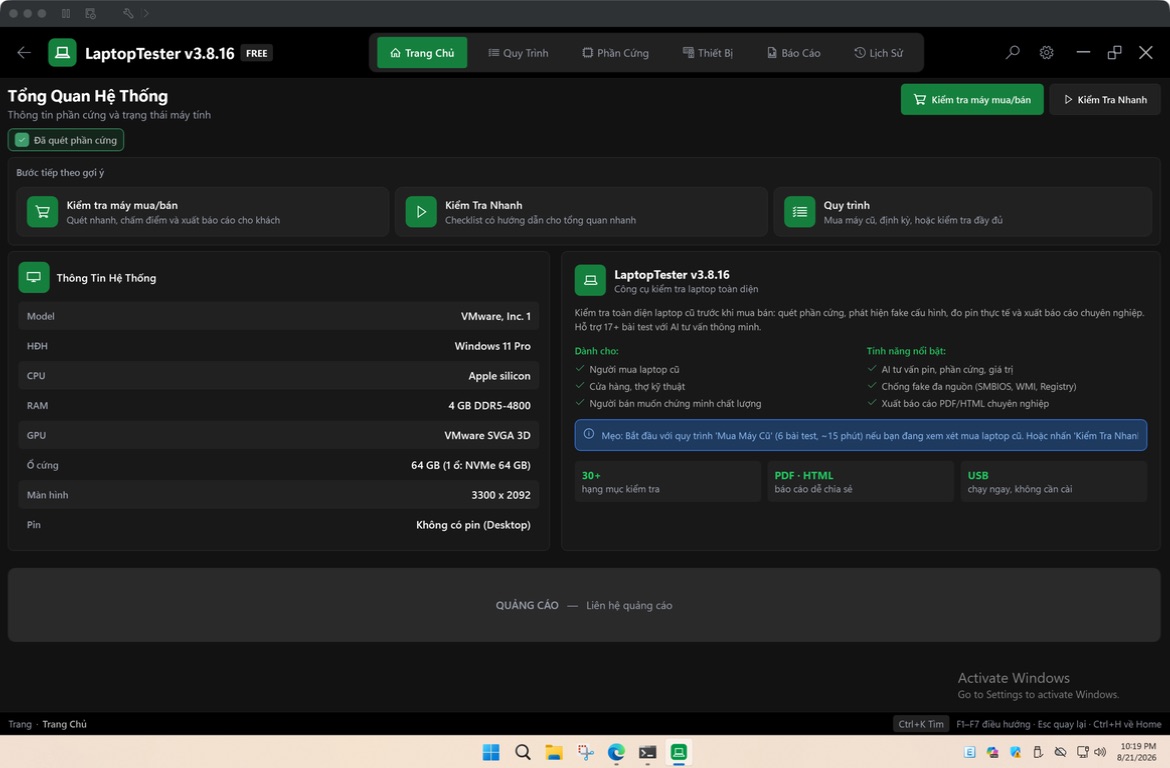Click the LaptopTester icon in the taskbar
Image resolution: width=1170 pixels, height=768 pixels.
(678, 752)
